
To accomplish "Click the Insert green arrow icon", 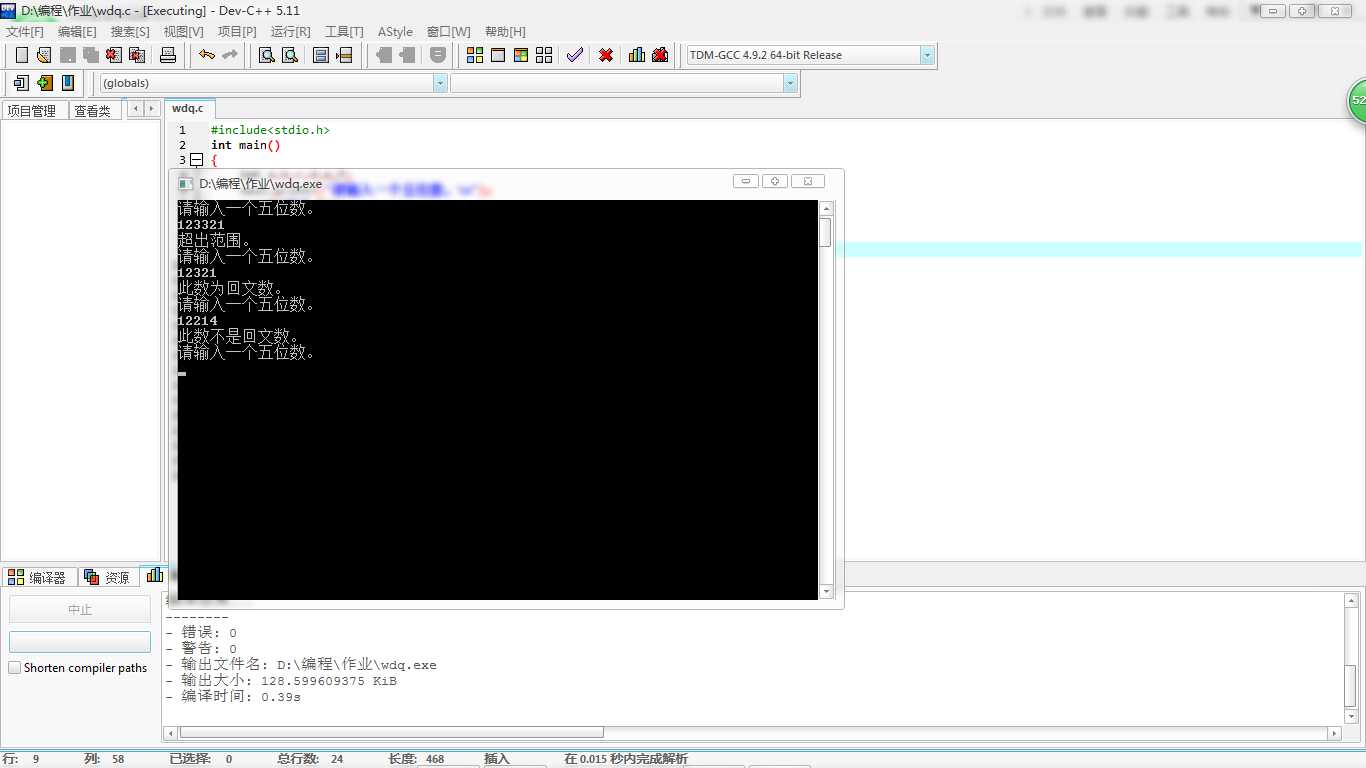I will coord(44,83).
